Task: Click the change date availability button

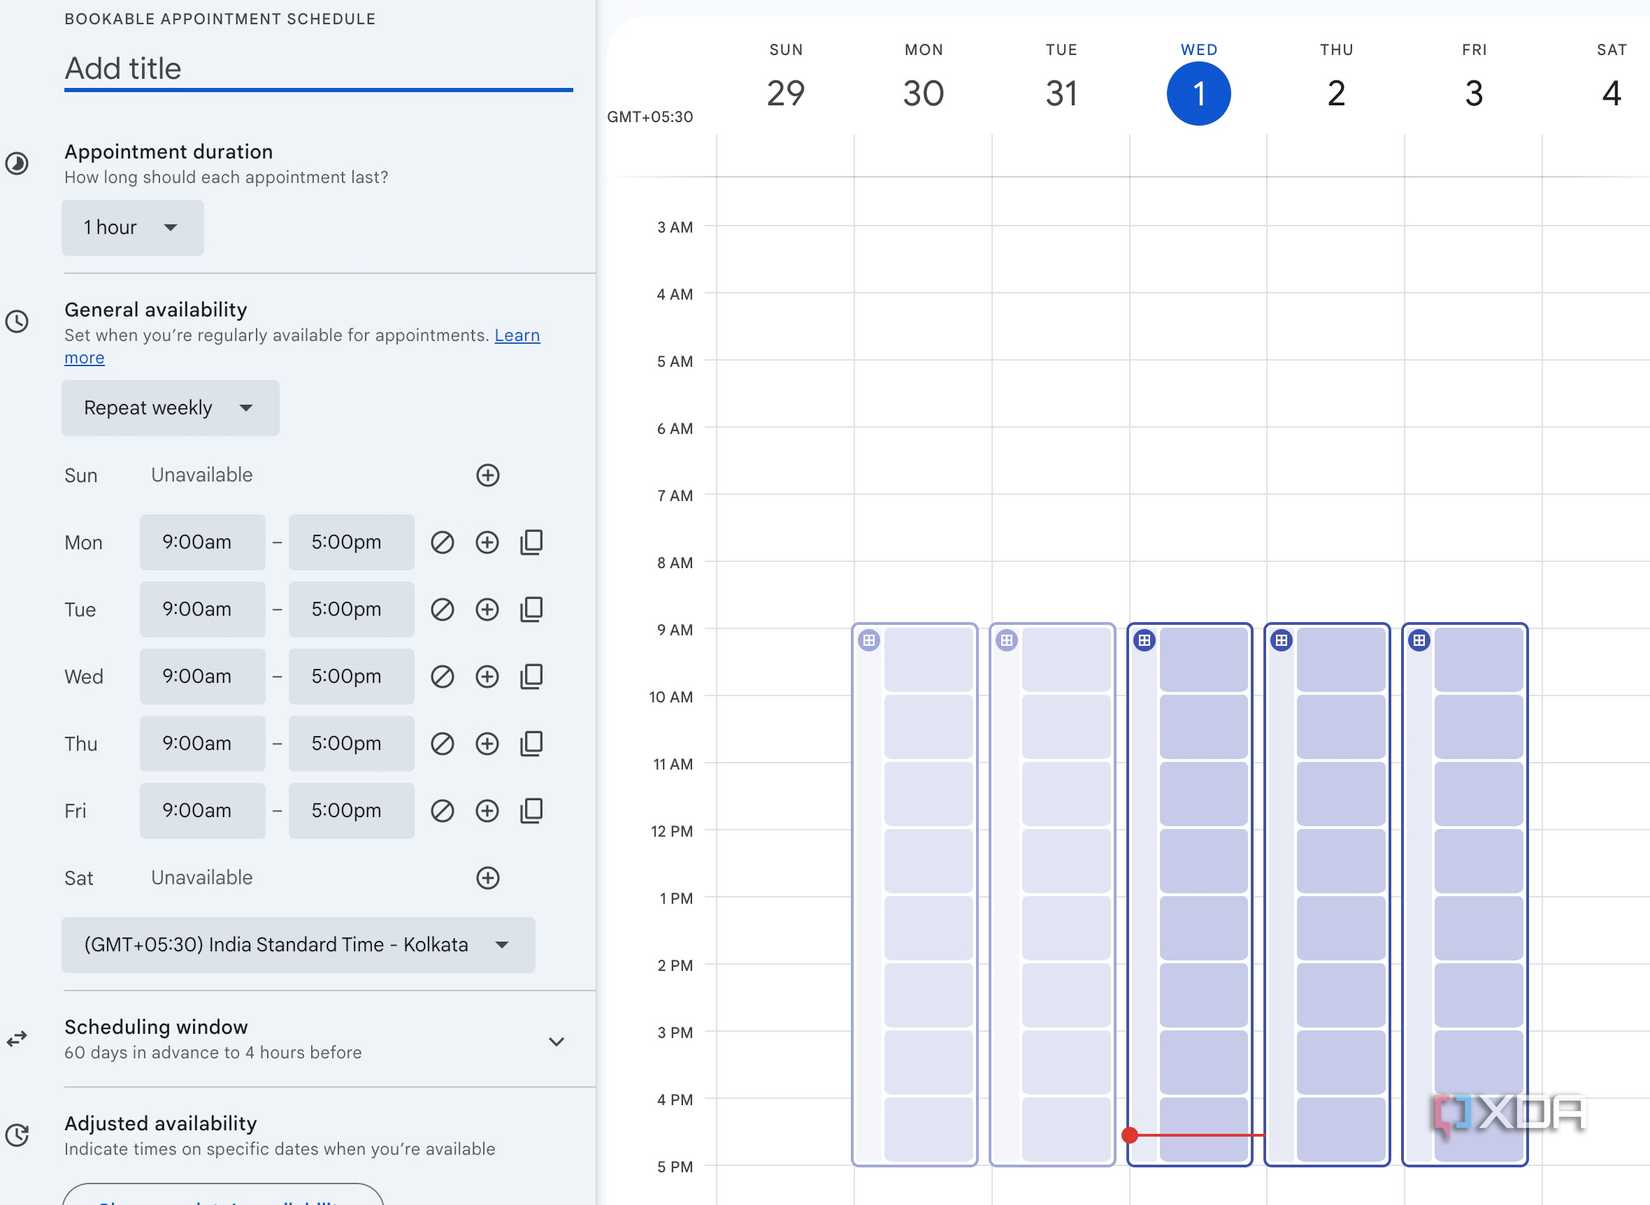Action: (x=221, y=1199)
